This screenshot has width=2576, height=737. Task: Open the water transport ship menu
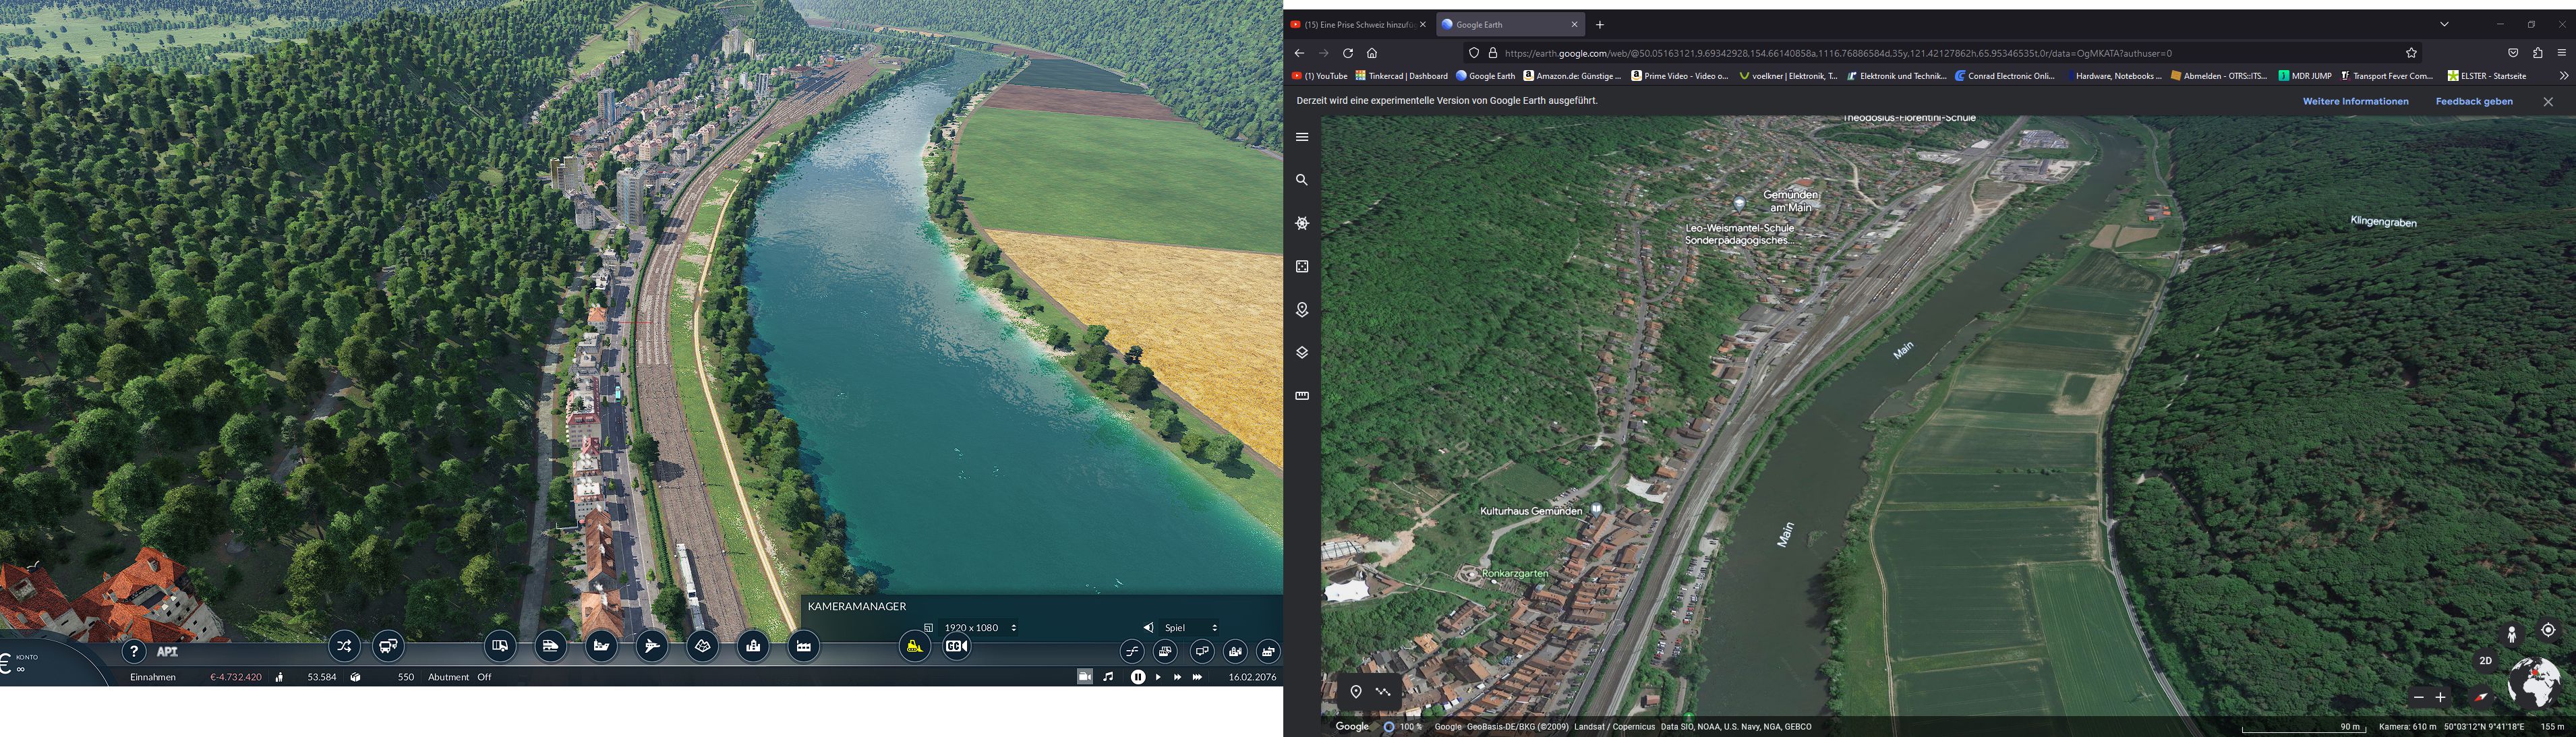click(x=601, y=646)
